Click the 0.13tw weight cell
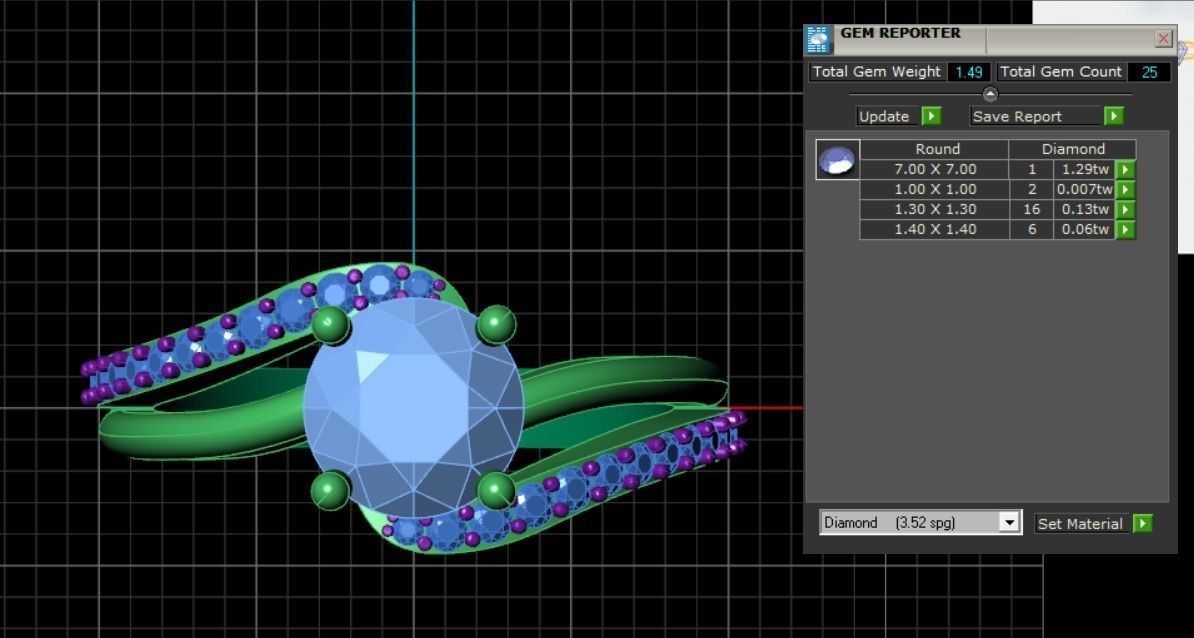Viewport: 1194px width, 638px height. click(1084, 209)
